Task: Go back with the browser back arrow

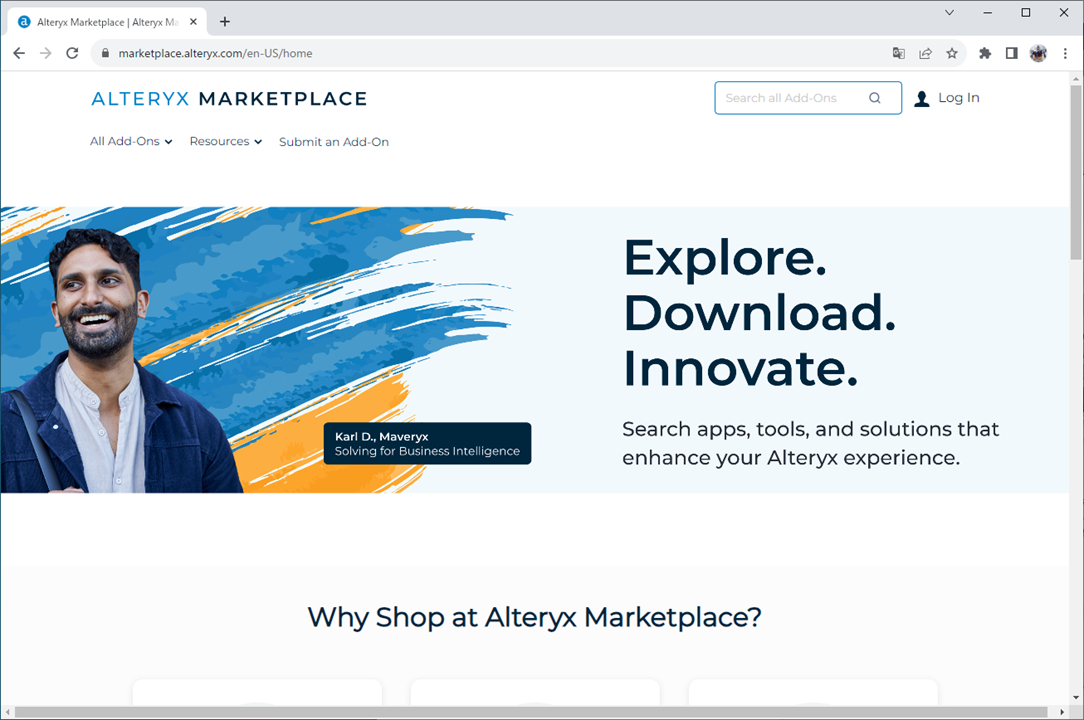Action: tap(19, 53)
